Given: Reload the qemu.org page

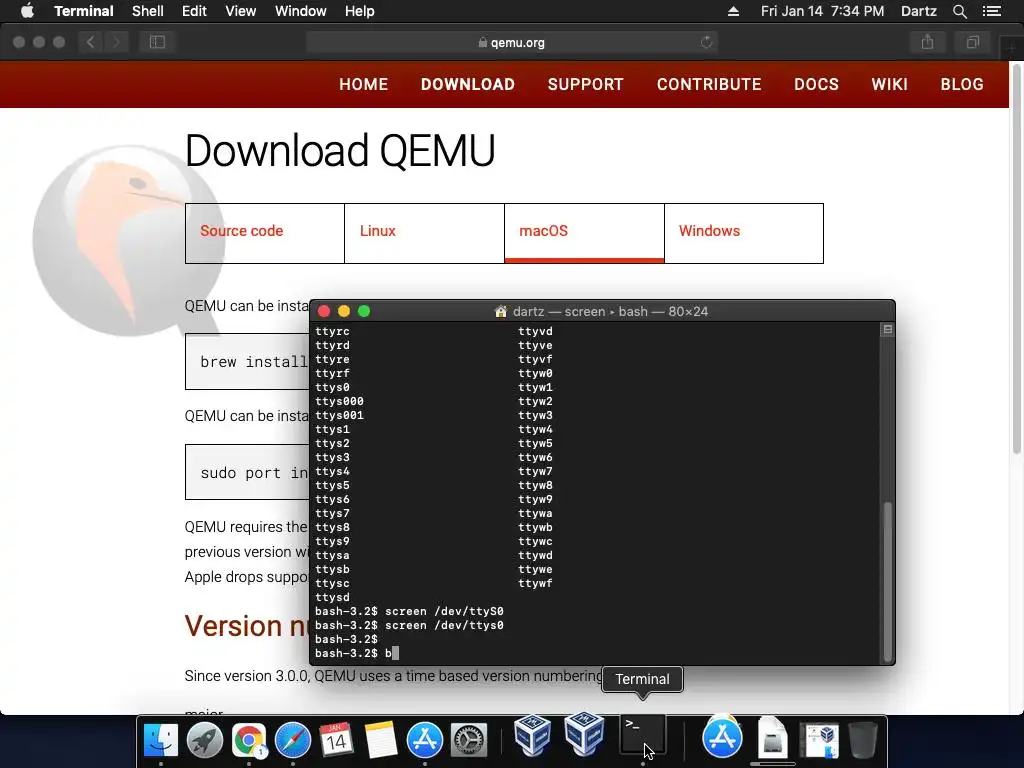Looking at the screenshot, I should 706,42.
